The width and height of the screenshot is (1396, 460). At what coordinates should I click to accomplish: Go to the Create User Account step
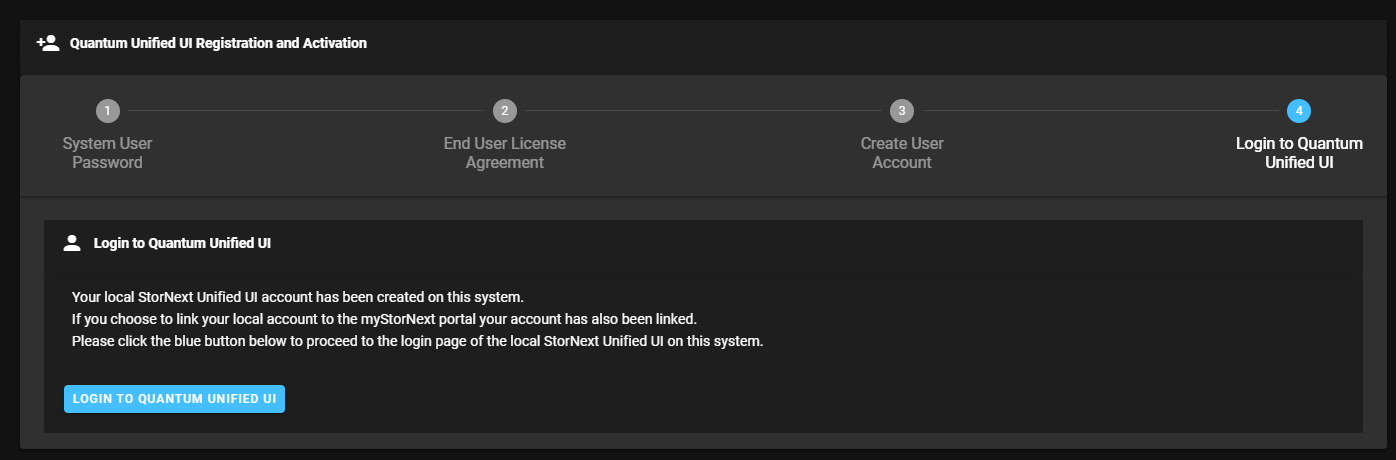pos(902,153)
